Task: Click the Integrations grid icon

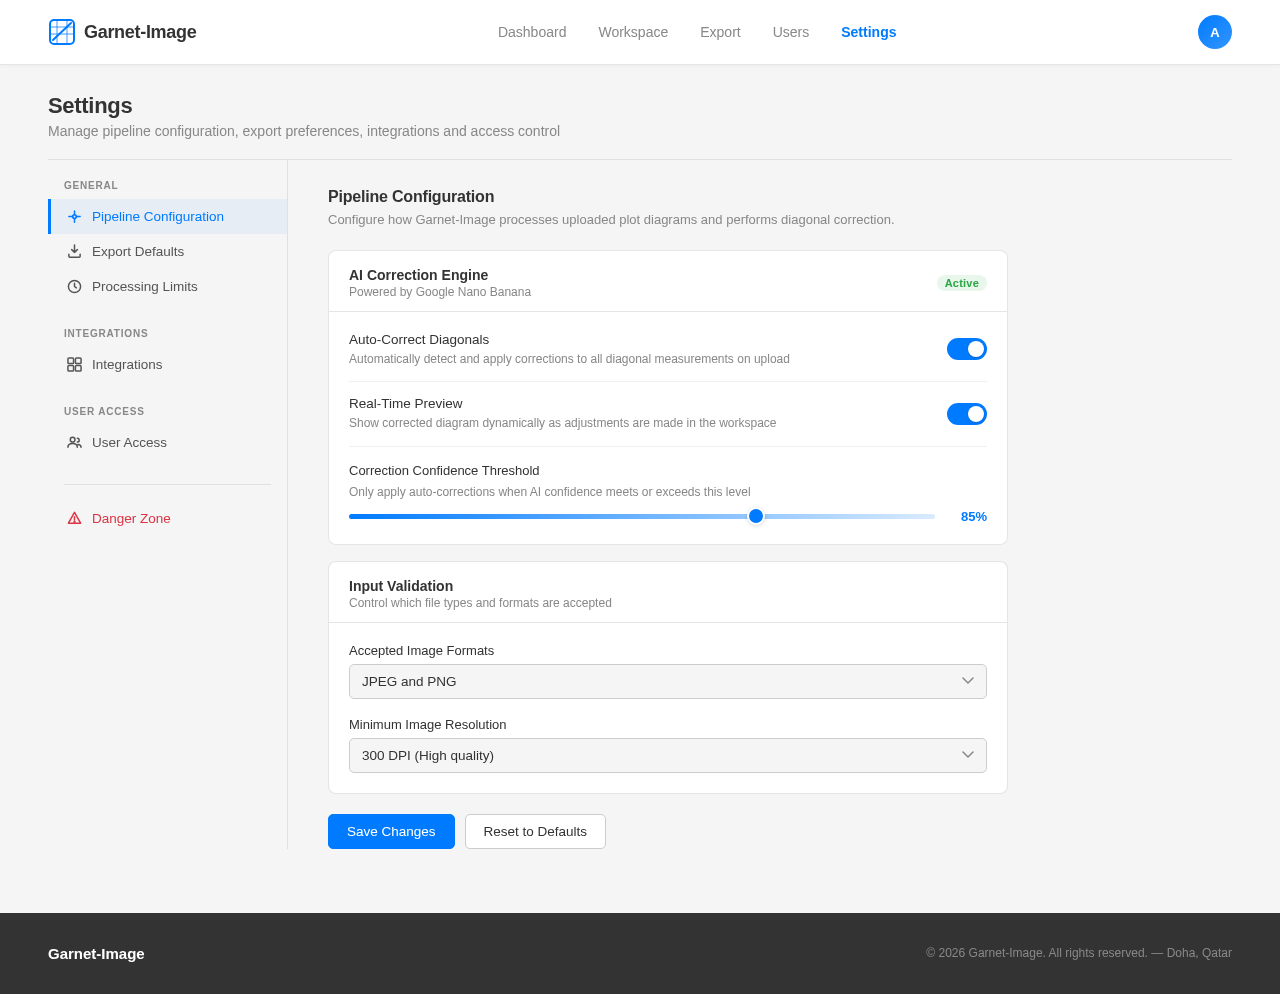Action: [73, 364]
